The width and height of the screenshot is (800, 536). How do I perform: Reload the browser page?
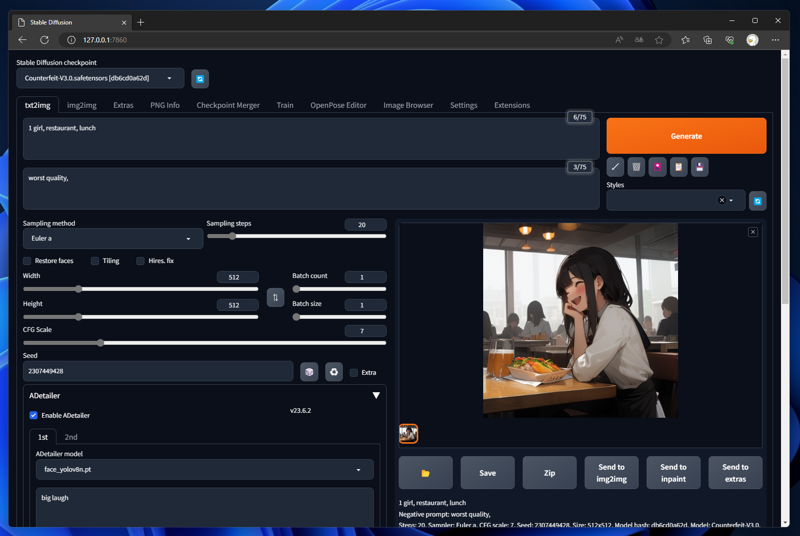[x=44, y=40]
